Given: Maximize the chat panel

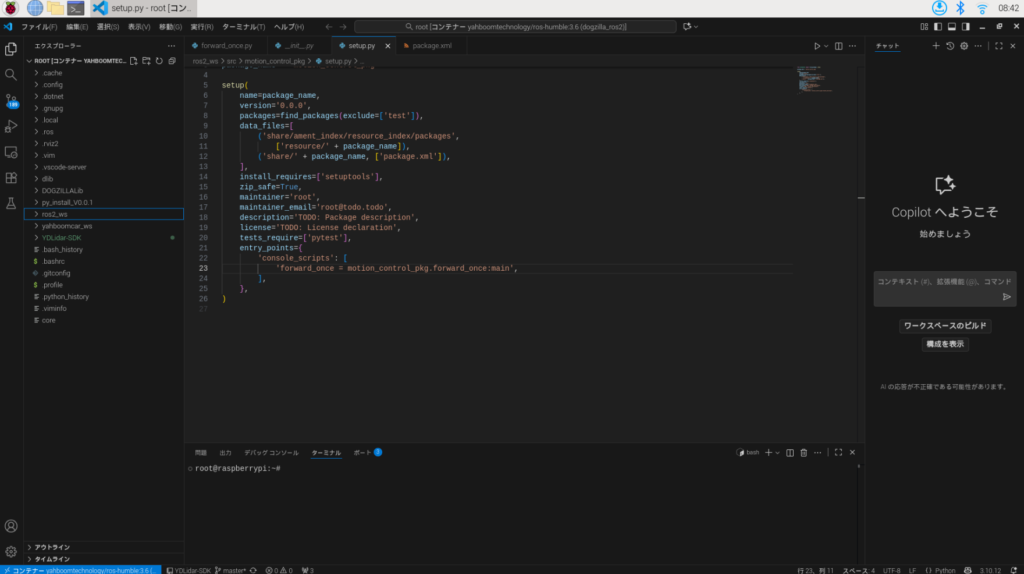Looking at the screenshot, I should point(998,46).
